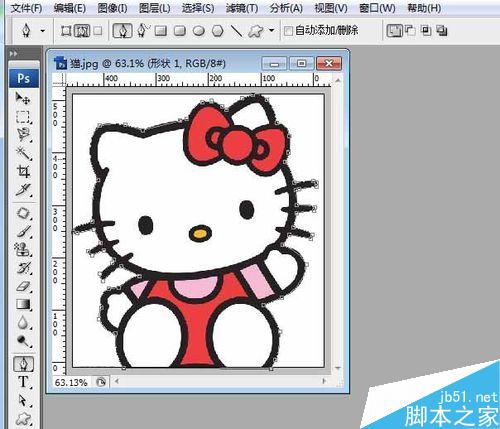Click the Ps logo in toolbox
500x429 pixels.
click(24, 78)
